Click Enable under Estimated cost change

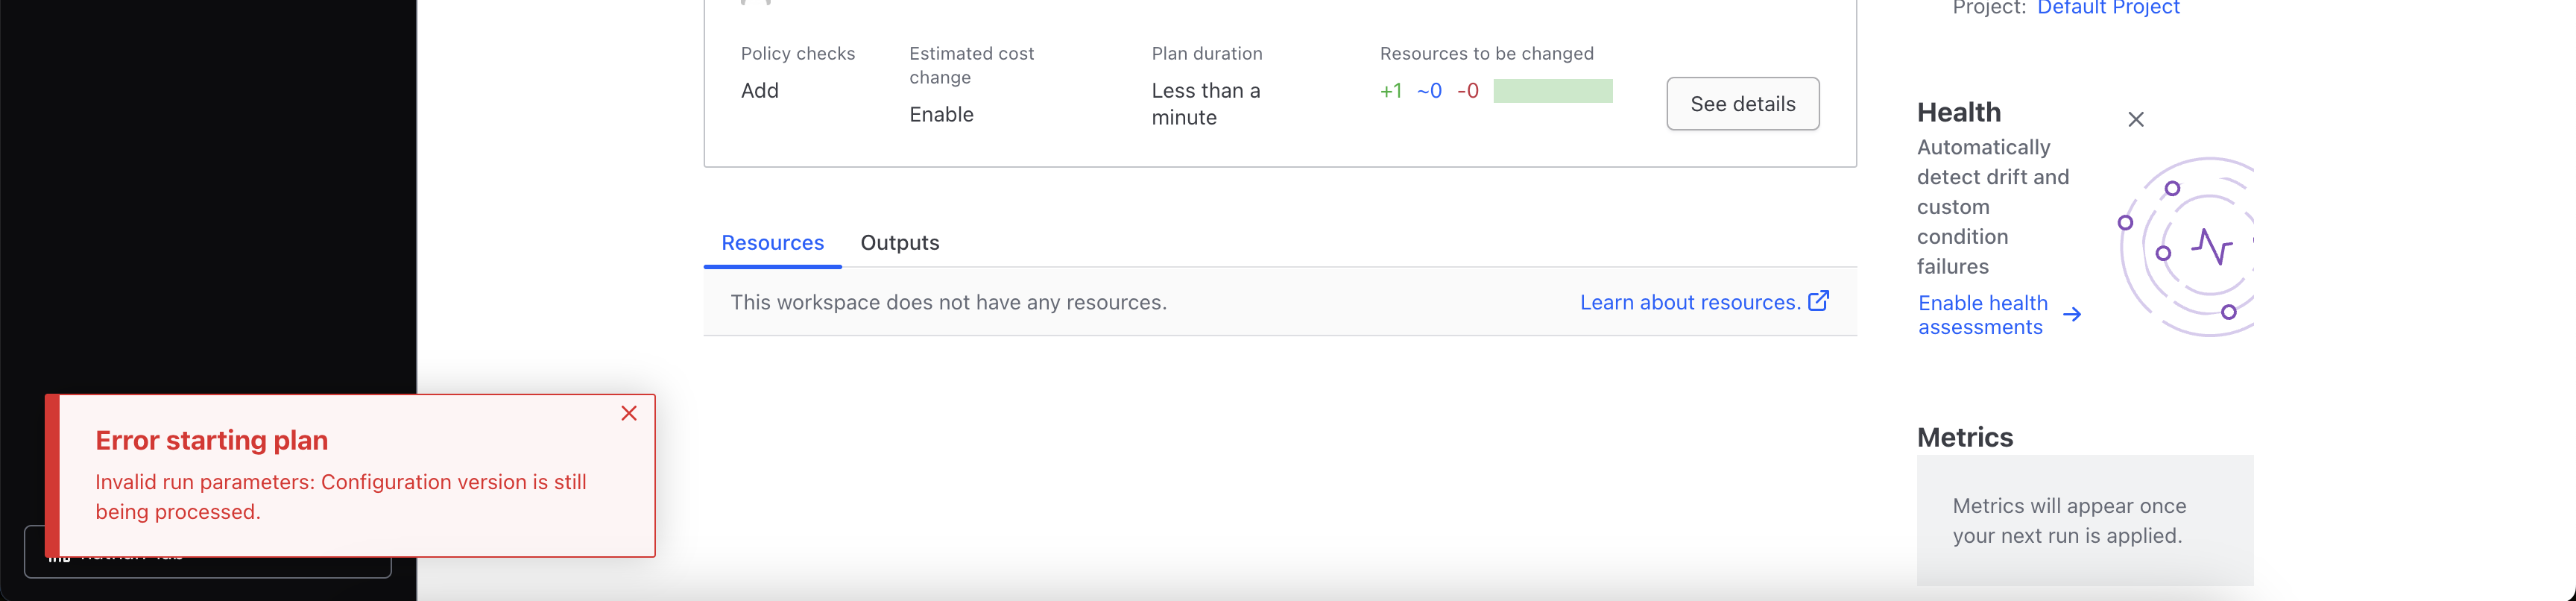coord(941,115)
